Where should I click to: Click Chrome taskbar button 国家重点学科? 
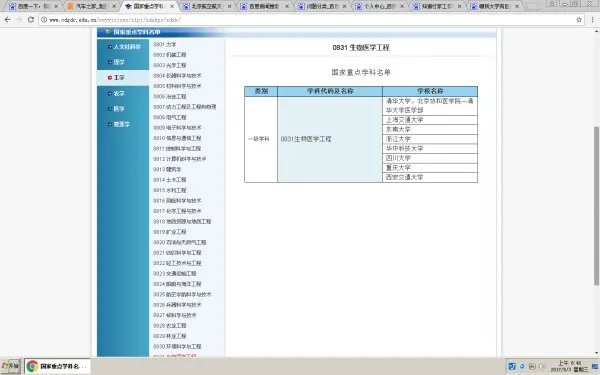57,366
